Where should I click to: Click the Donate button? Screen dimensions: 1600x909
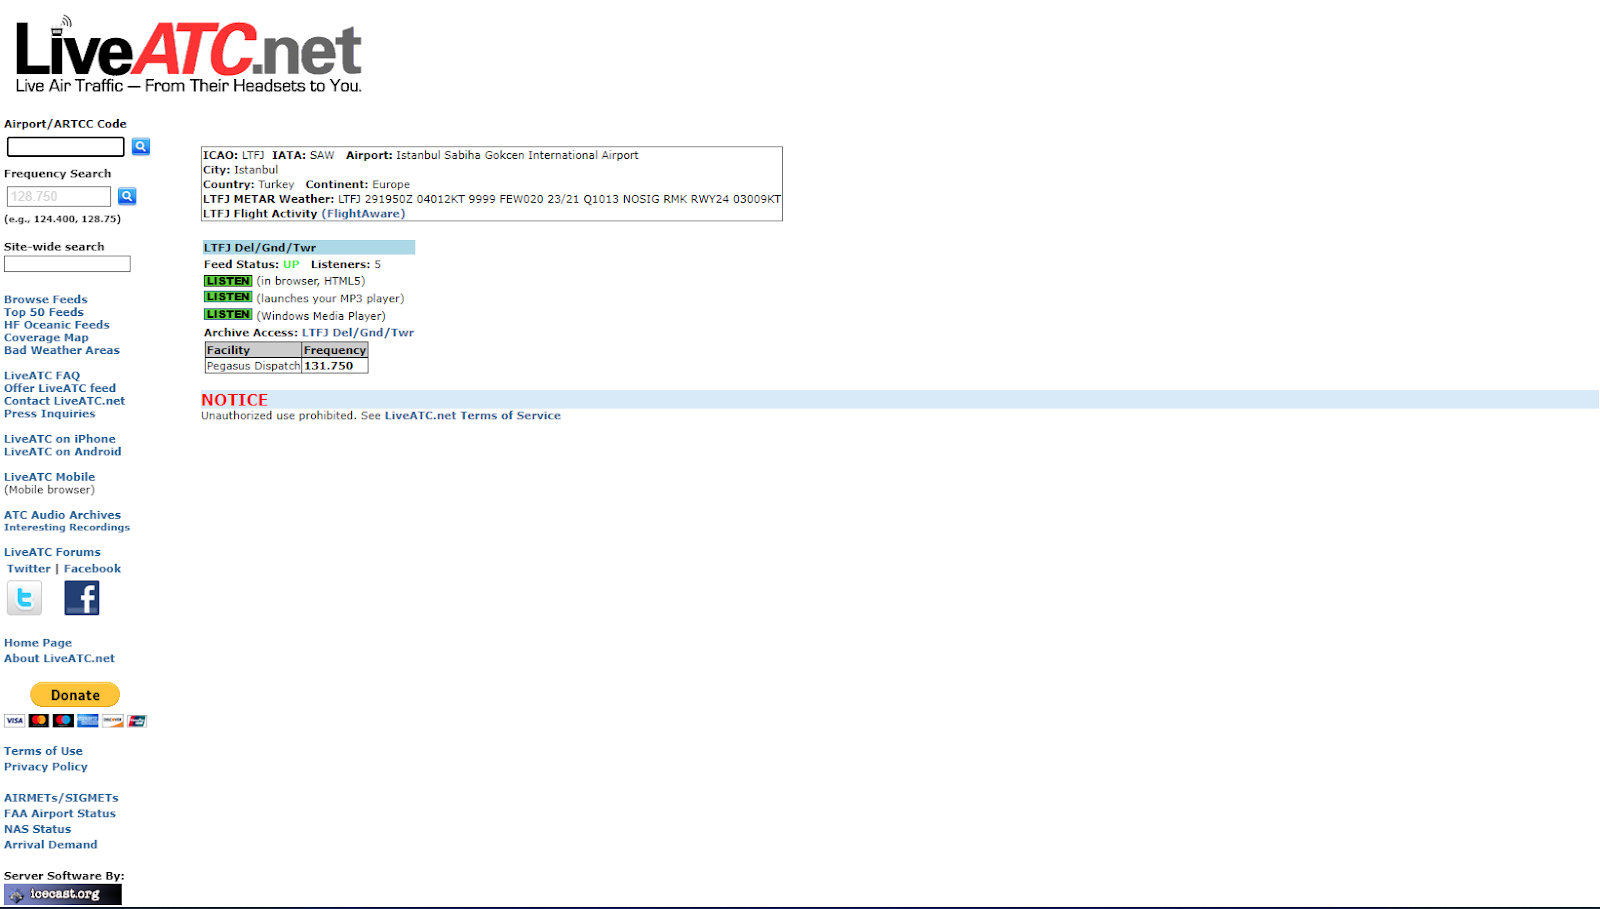[75, 695]
